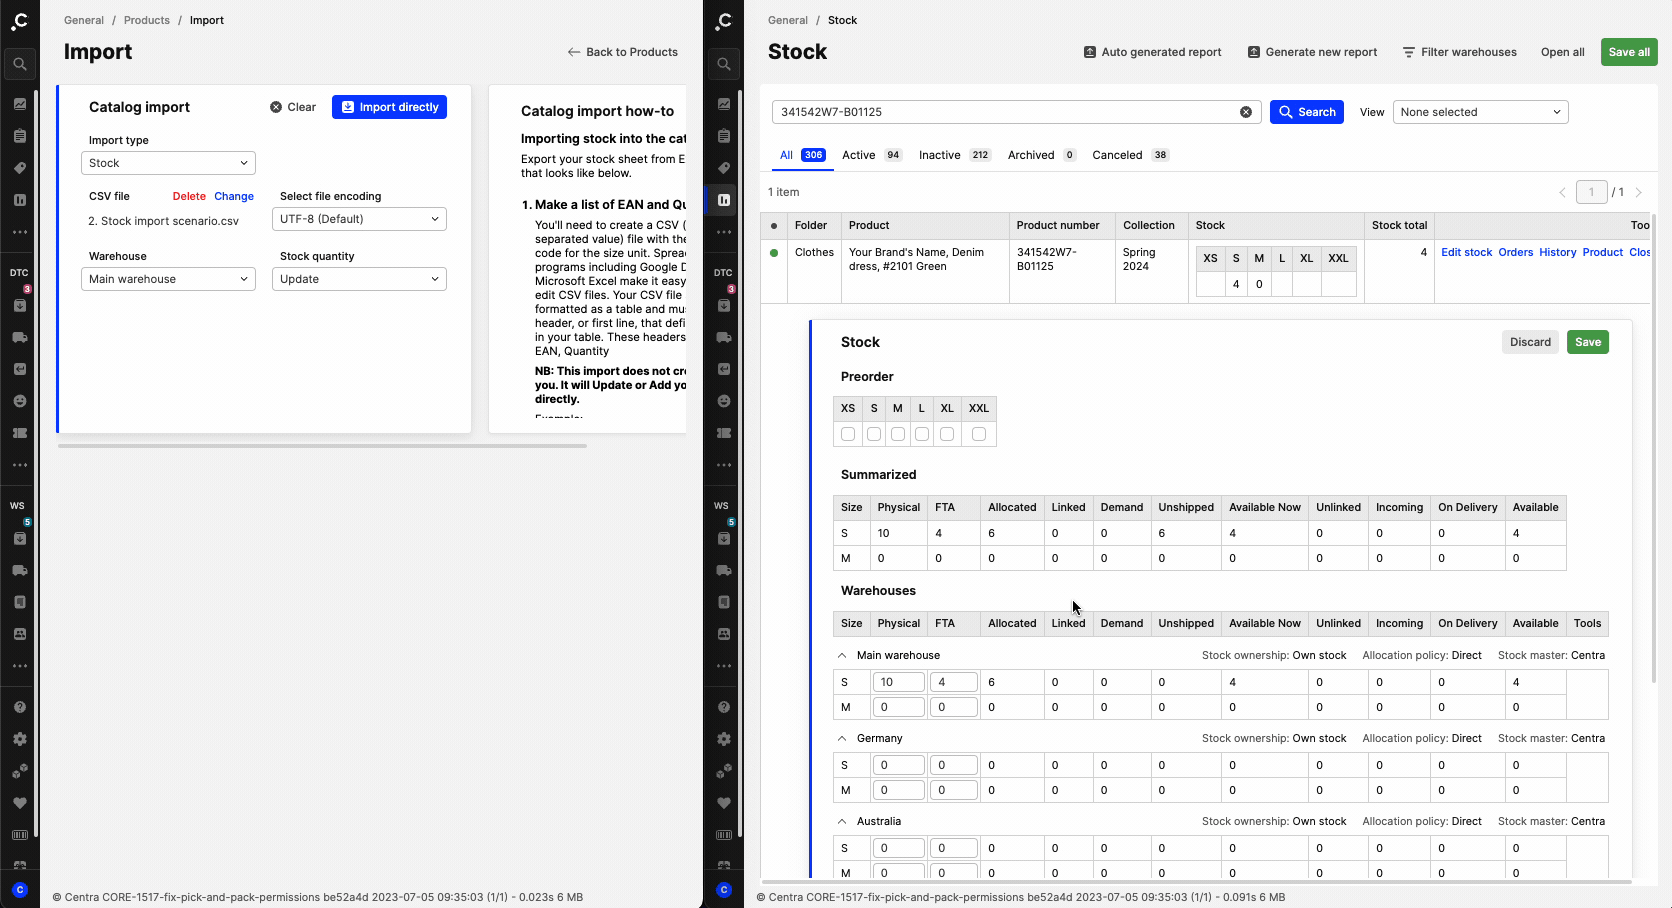Enable preorder for size M
The image size is (1672, 908).
coord(898,434)
